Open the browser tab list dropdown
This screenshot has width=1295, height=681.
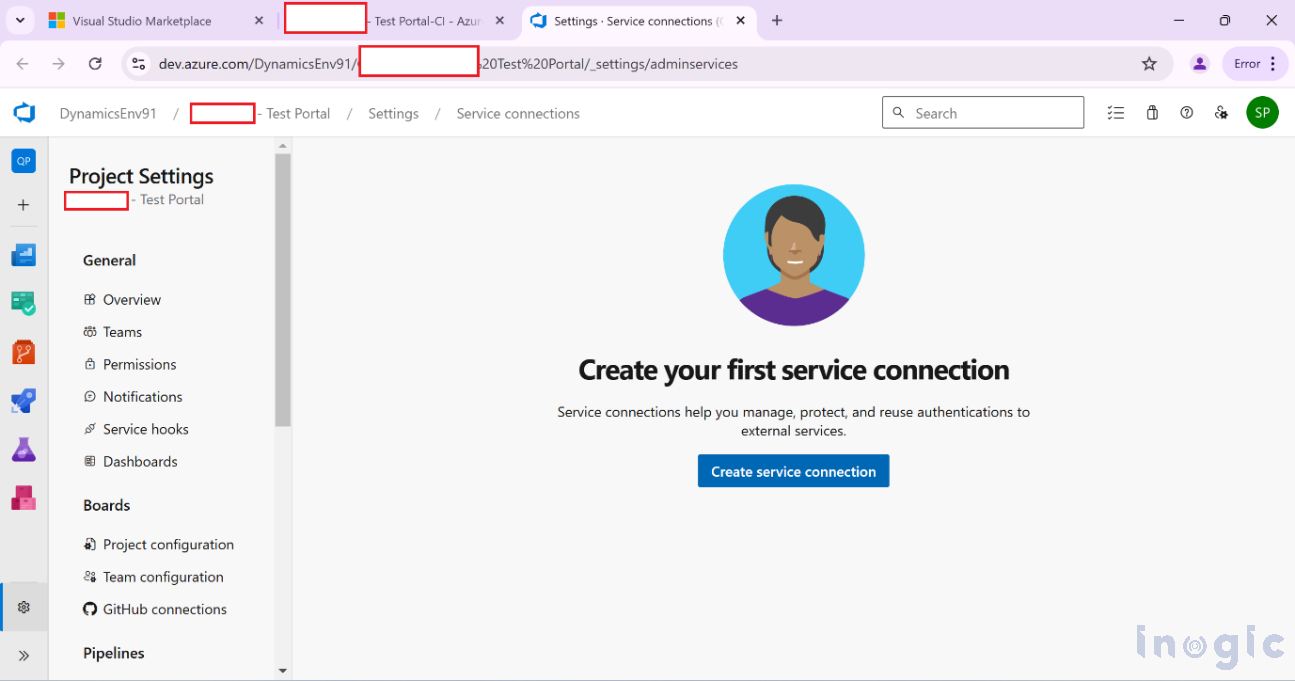click(20, 20)
